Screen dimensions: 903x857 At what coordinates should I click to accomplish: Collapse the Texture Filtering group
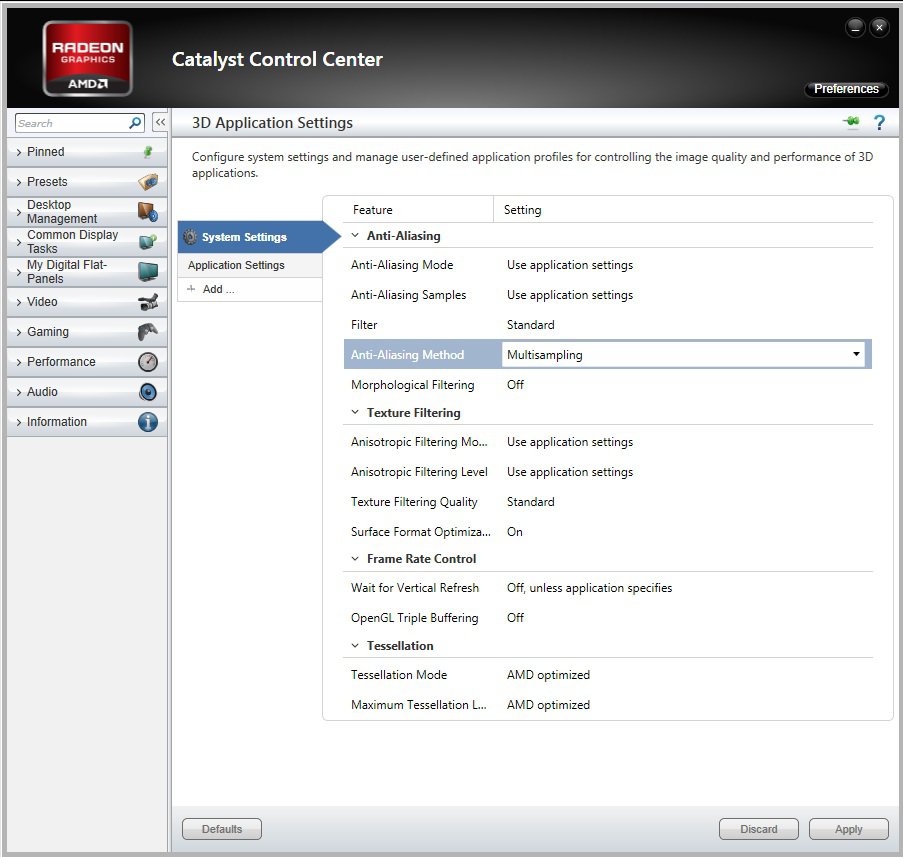tap(355, 412)
